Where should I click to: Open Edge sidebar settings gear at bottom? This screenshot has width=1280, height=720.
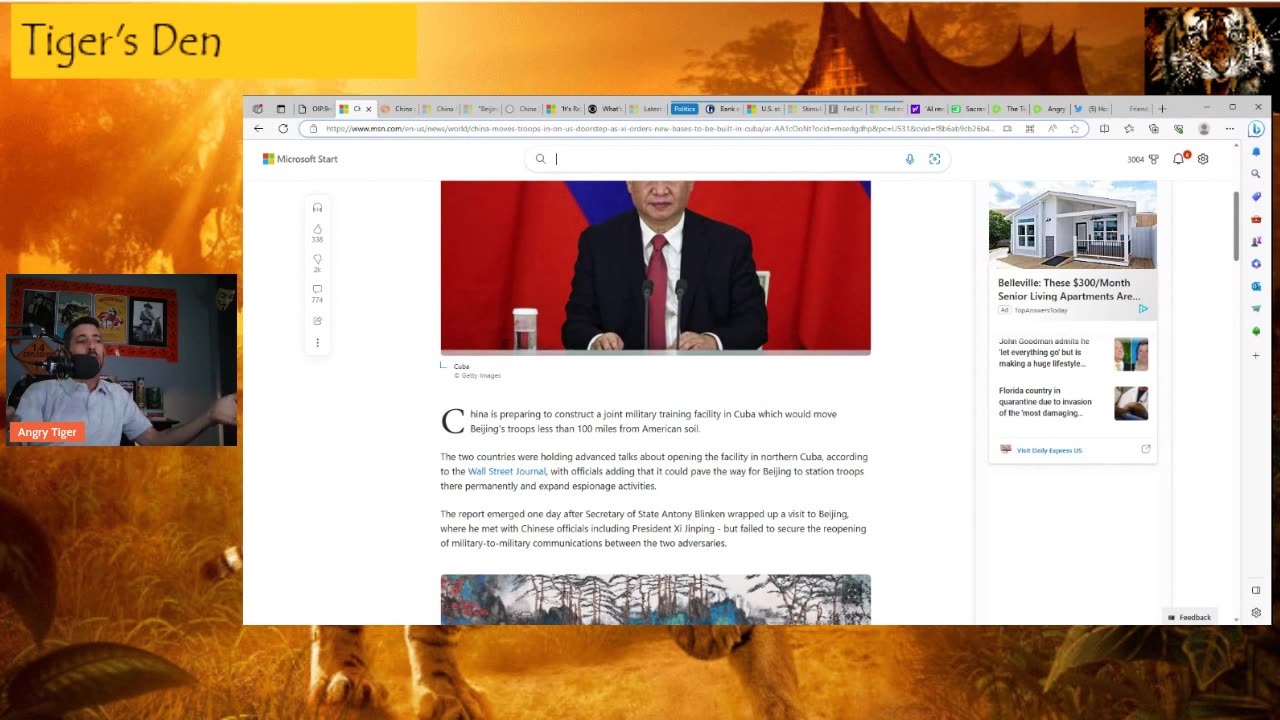[x=1256, y=613]
